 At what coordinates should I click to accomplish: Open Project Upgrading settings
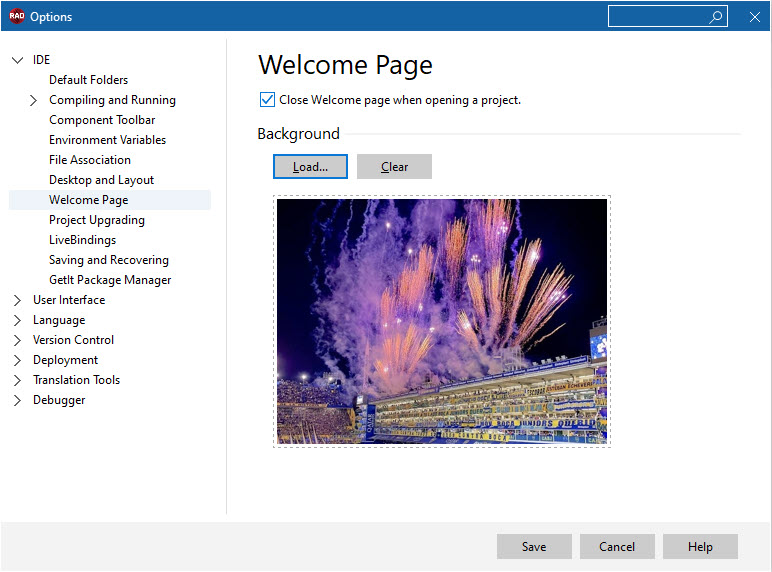pos(97,220)
